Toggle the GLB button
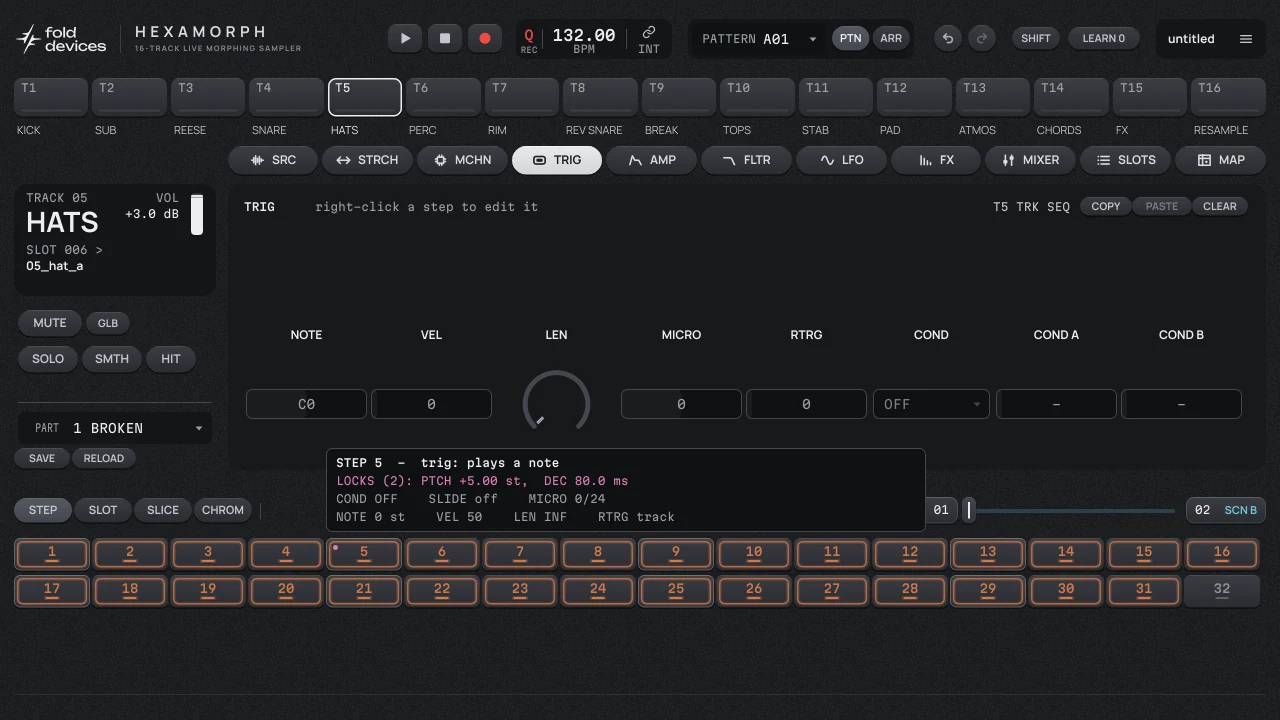The height and width of the screenshot is (720, 1280). point(108,323)
